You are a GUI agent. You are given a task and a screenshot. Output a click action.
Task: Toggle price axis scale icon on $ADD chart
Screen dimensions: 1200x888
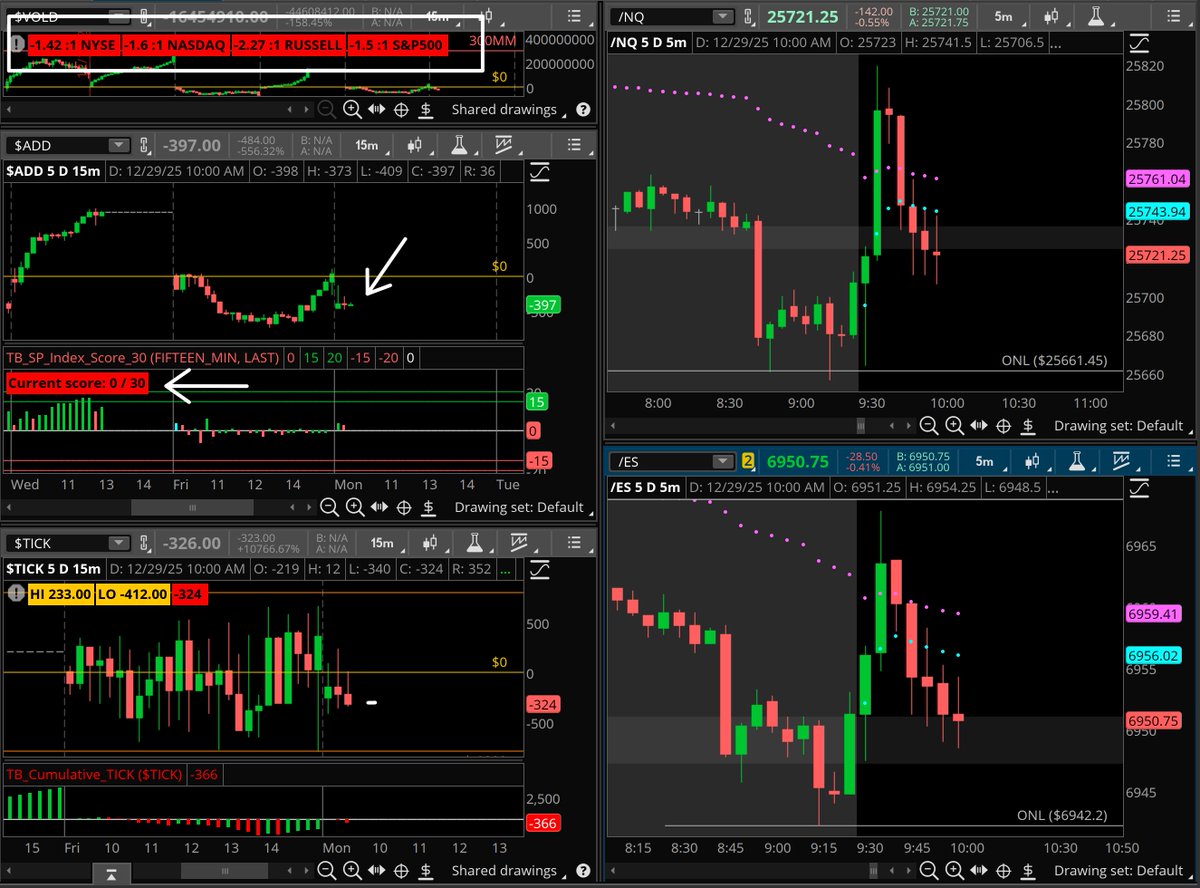tap(539, 172)
